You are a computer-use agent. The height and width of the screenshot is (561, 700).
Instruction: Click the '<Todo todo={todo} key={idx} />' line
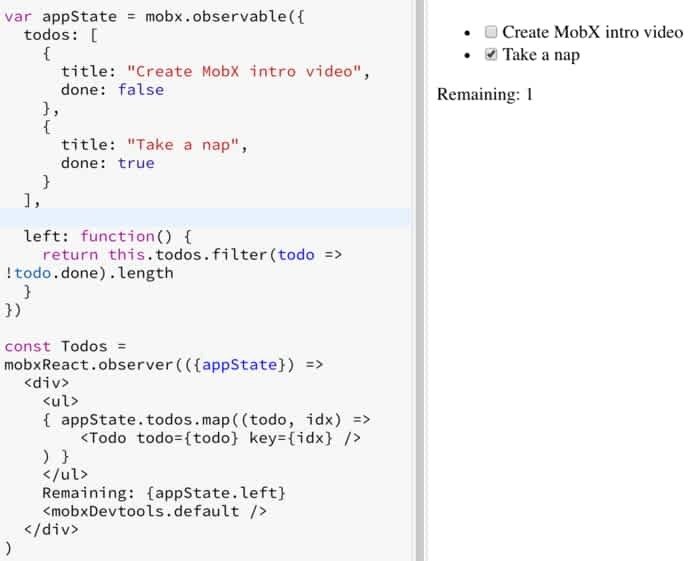[x=221, y=438]
